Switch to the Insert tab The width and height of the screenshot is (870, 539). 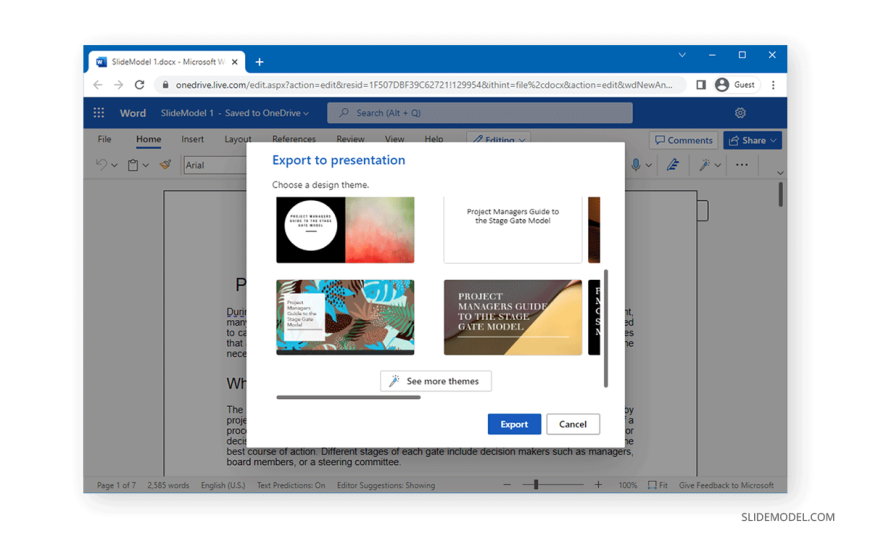click(x=193, y=139)
